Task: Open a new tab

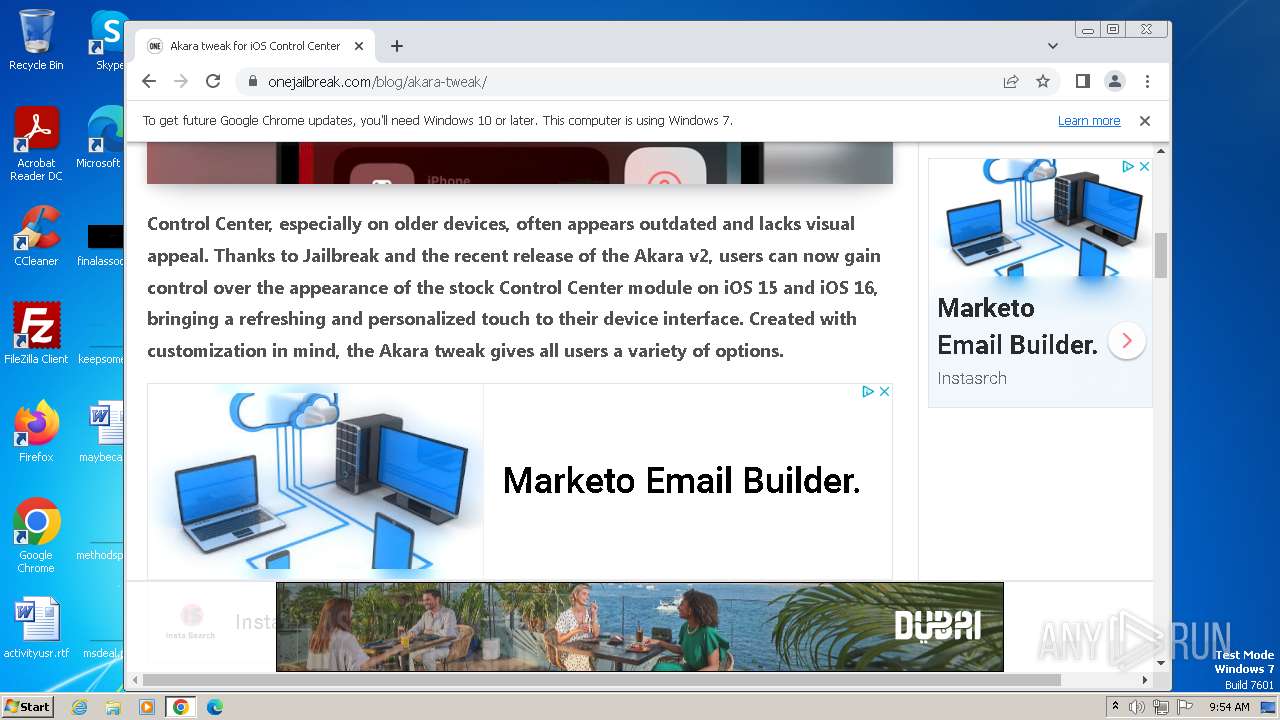Action: (x=397, y=46)
